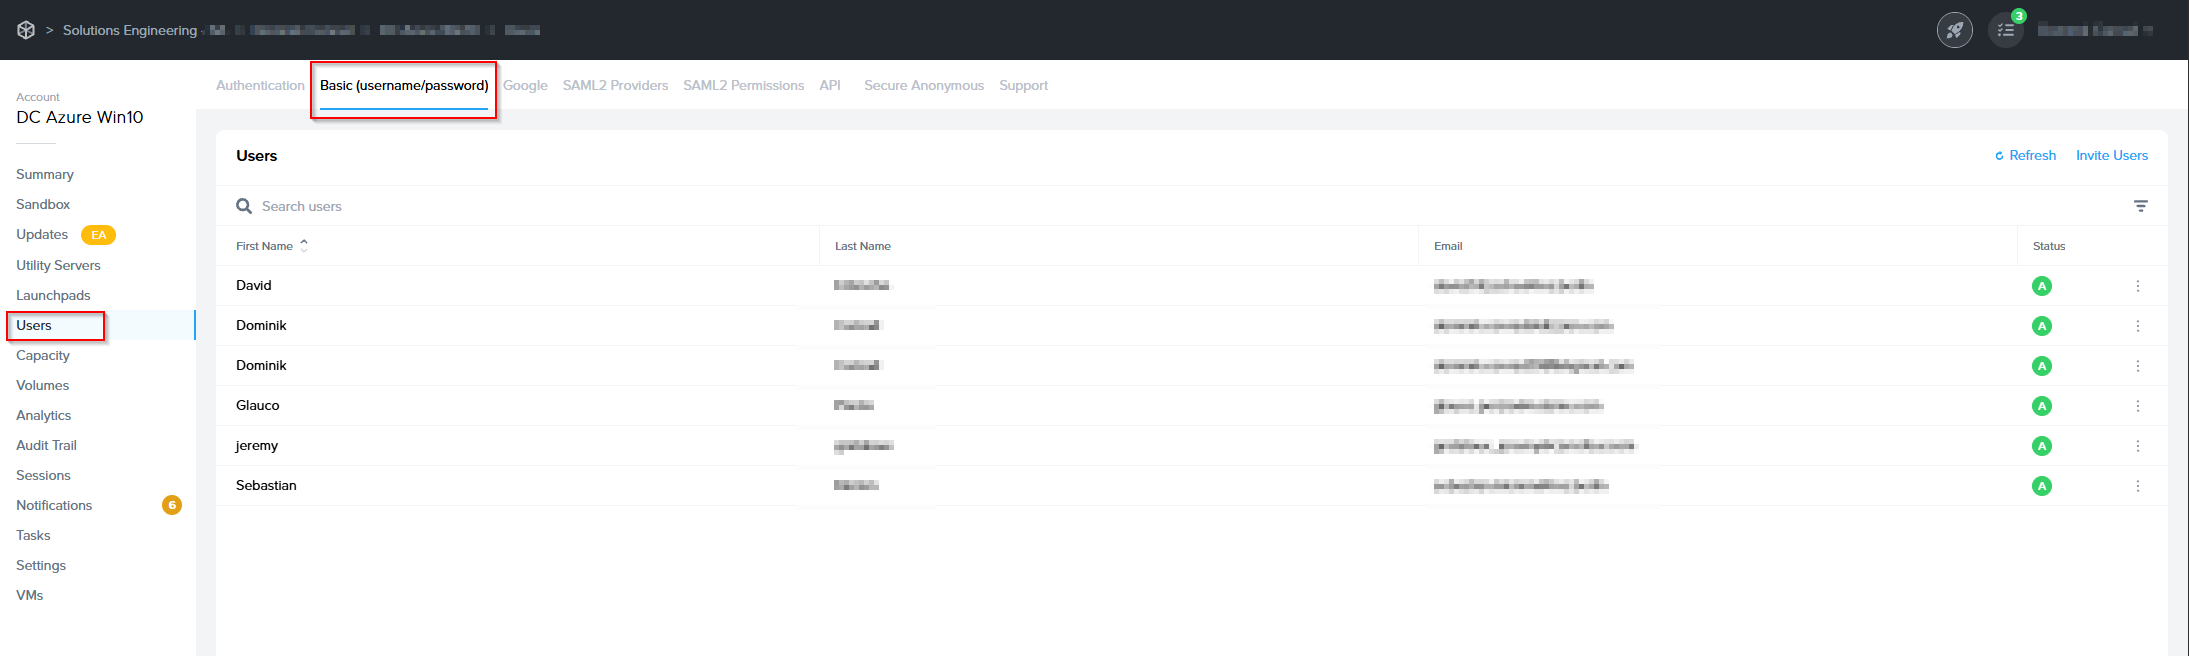Open the three-dot menu for David
The height and width of the screenshot is (656, 2189).
tap(2138, 286)
